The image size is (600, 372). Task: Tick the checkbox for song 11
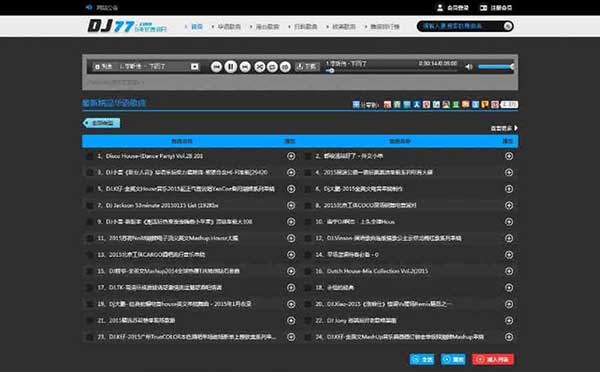(x=90, y=238)
